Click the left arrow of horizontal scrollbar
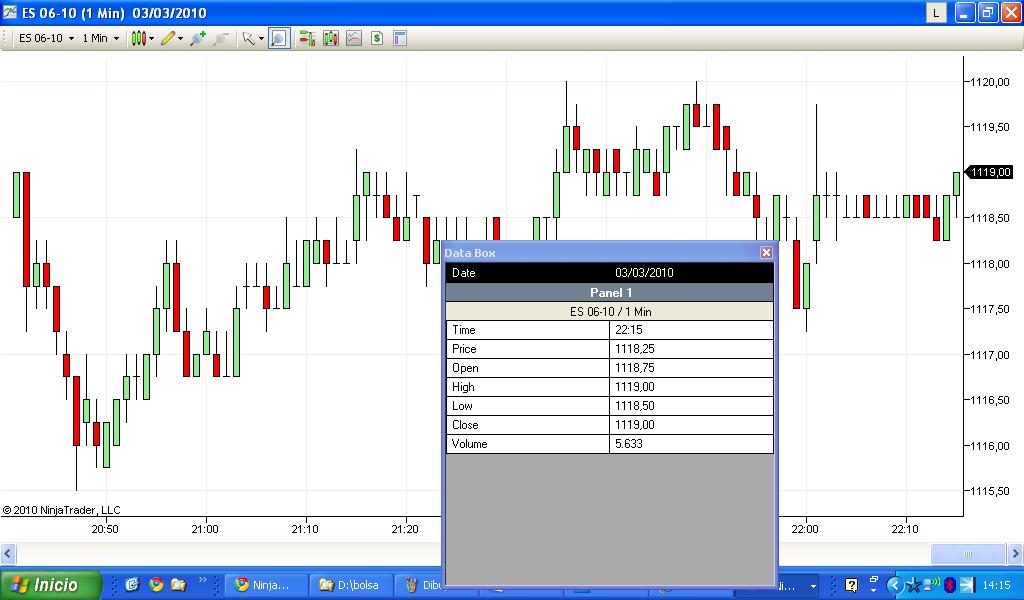This screenshot has height=600, width=1024. click(x=8, y=554)
